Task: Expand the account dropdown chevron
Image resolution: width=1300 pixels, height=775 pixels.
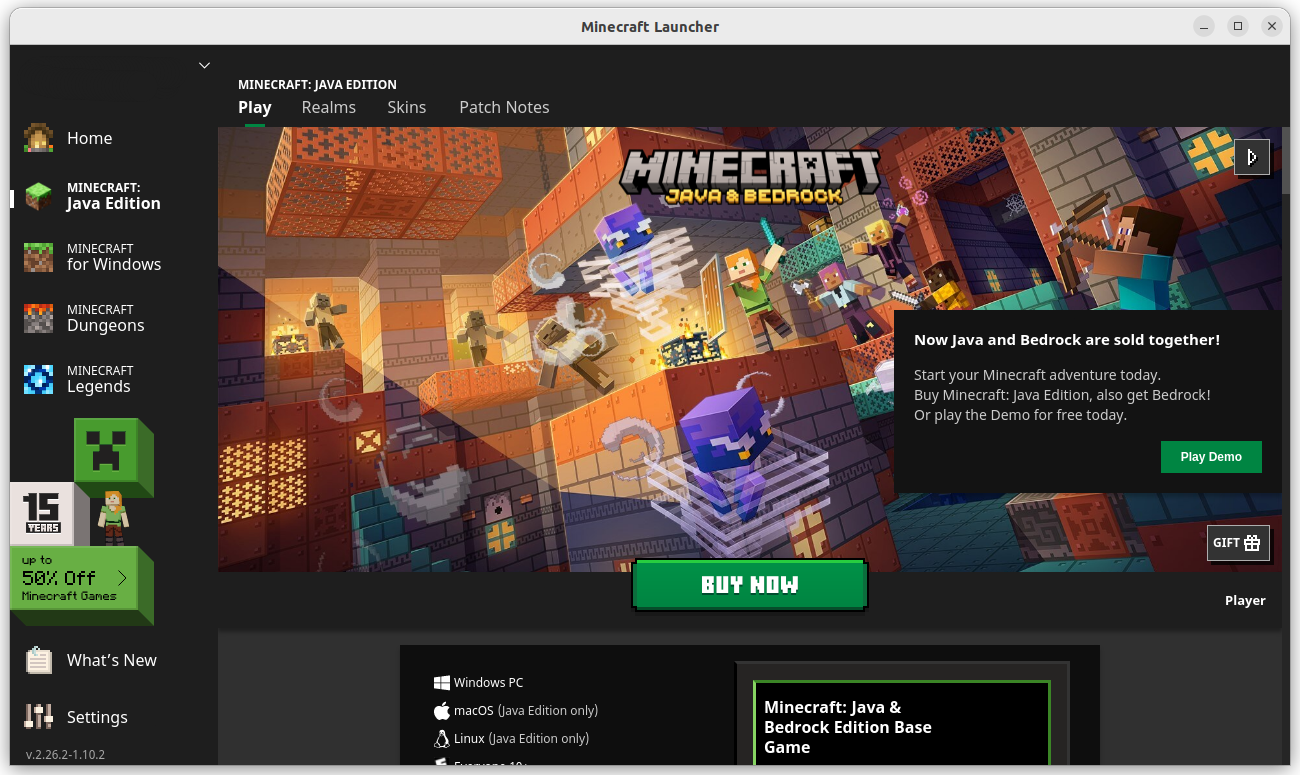Action: [x=204, y=66]
